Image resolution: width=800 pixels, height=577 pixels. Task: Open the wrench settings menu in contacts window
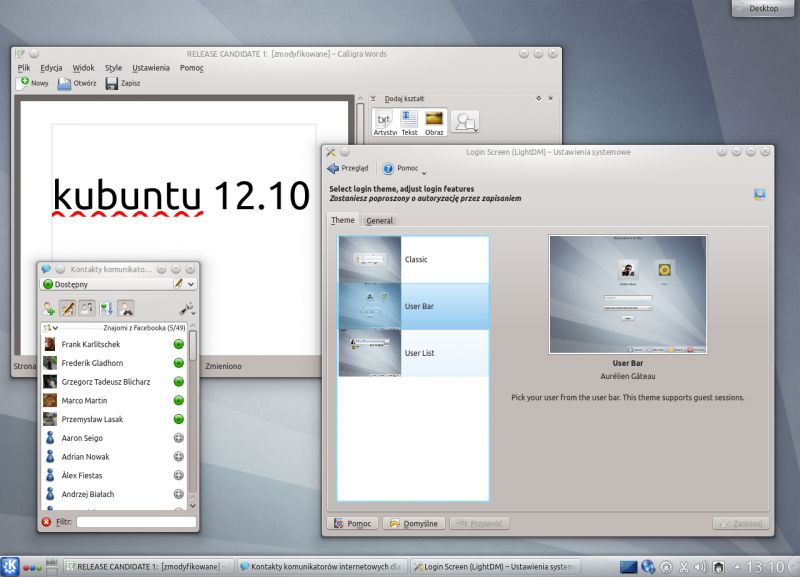[186, 309]
